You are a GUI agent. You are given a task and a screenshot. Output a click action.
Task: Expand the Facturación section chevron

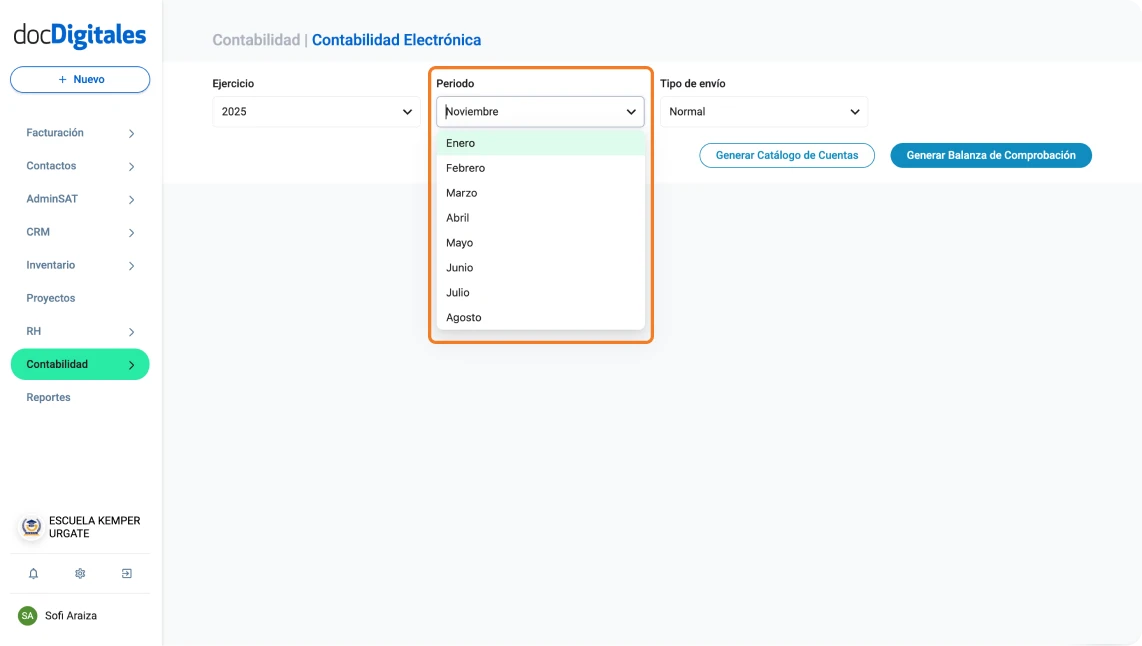pos(131,132)
